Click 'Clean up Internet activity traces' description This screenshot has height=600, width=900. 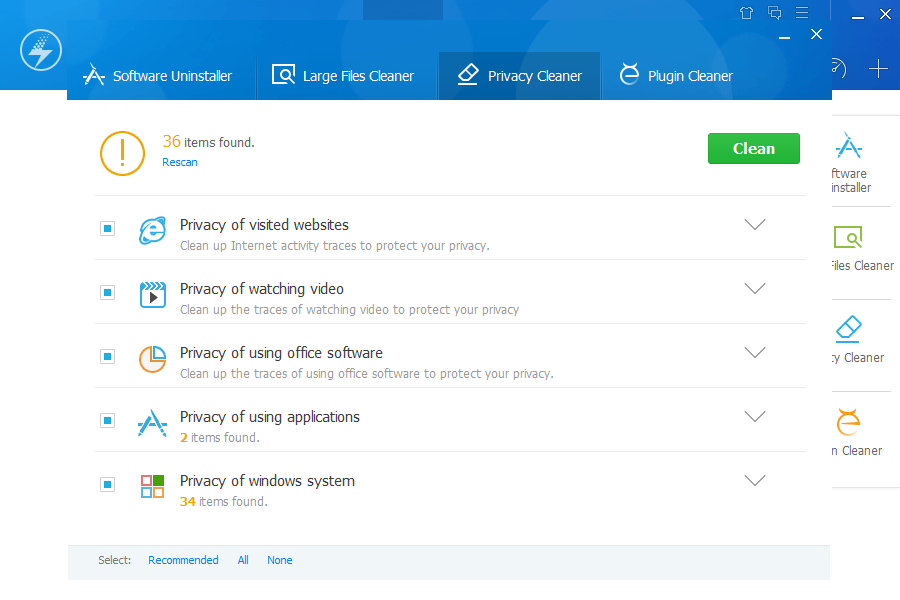point(335,246)
